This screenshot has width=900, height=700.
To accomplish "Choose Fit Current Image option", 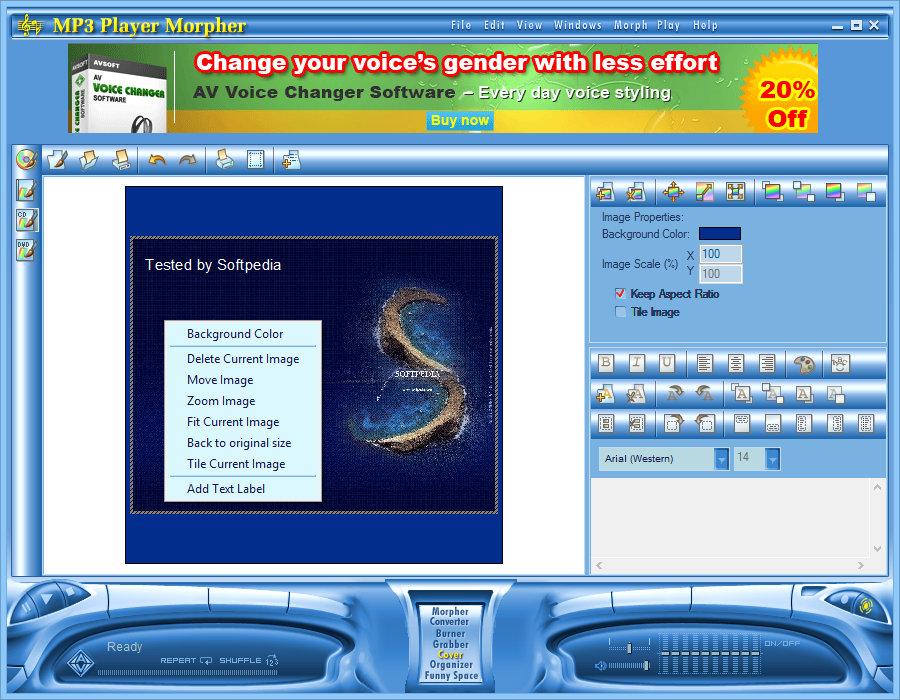I will pos(243,422).
